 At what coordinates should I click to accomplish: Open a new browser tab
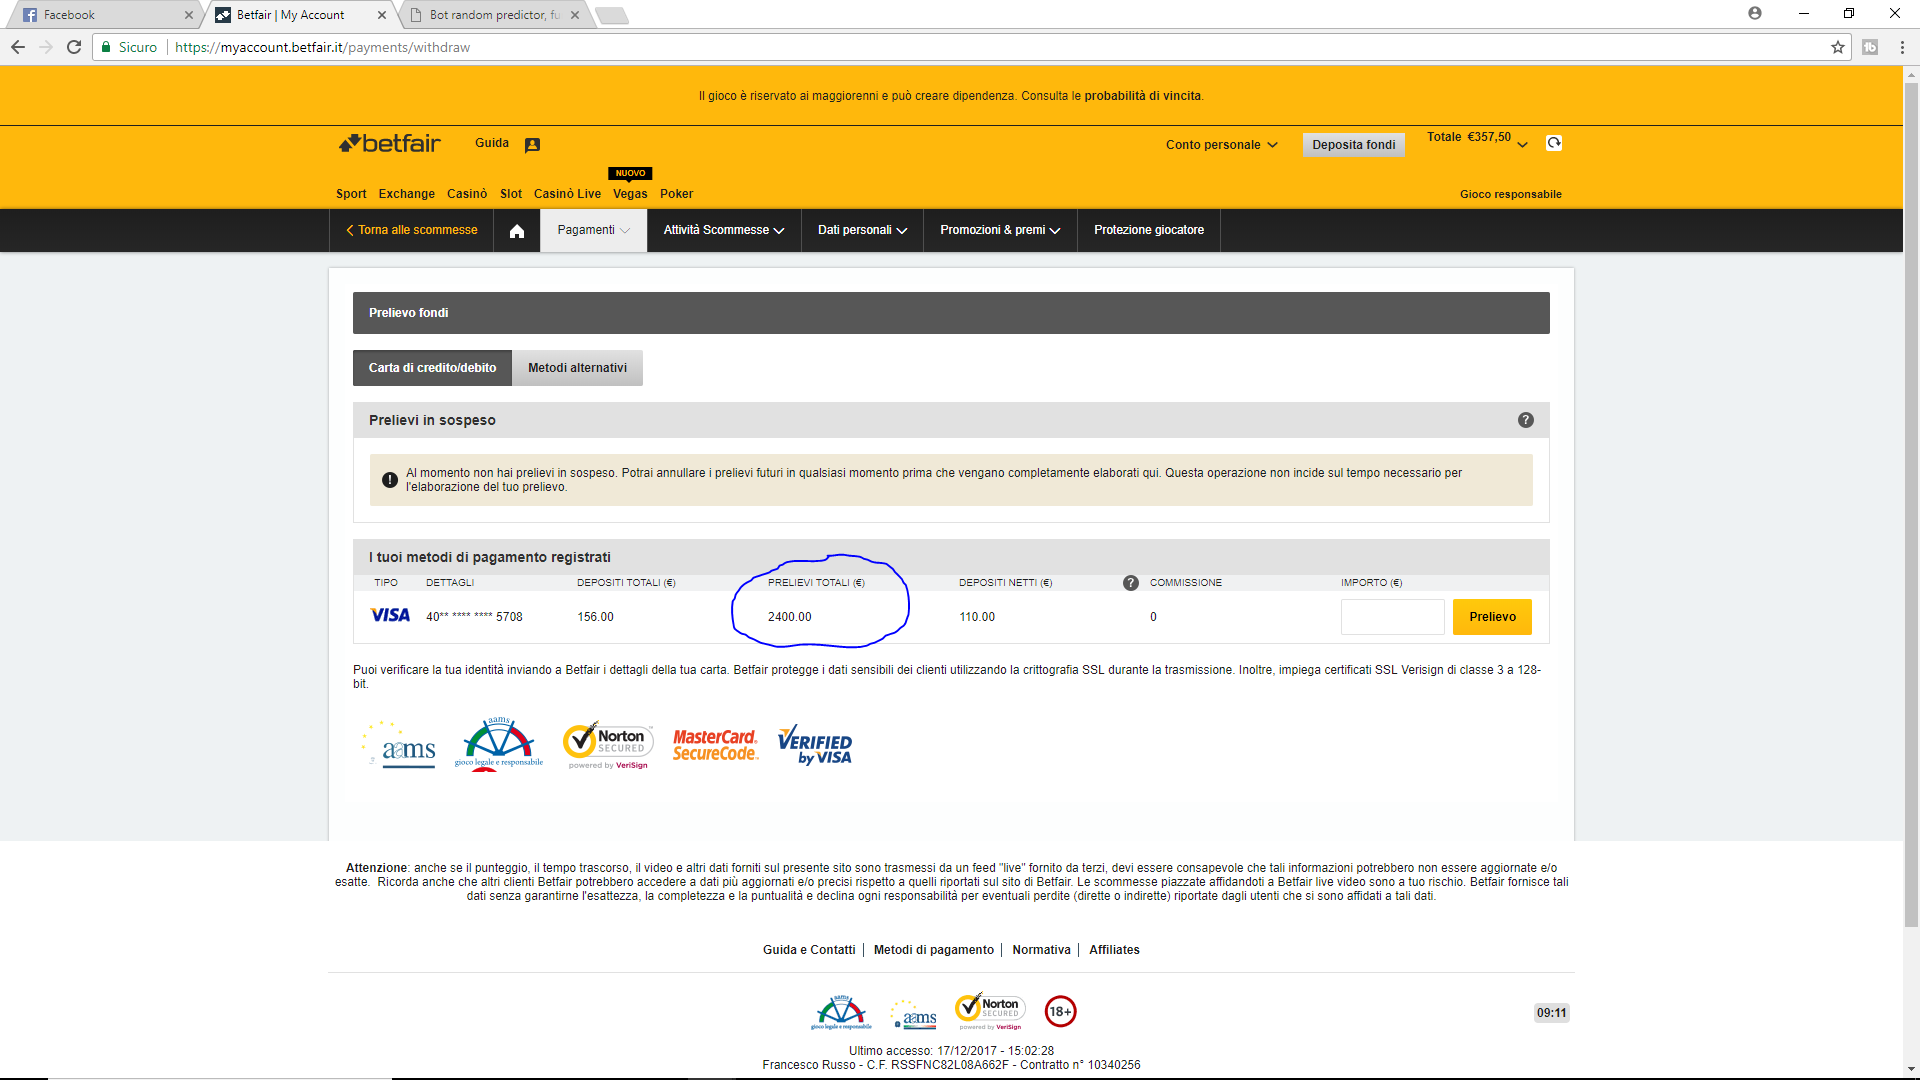(x=610, y=15)
